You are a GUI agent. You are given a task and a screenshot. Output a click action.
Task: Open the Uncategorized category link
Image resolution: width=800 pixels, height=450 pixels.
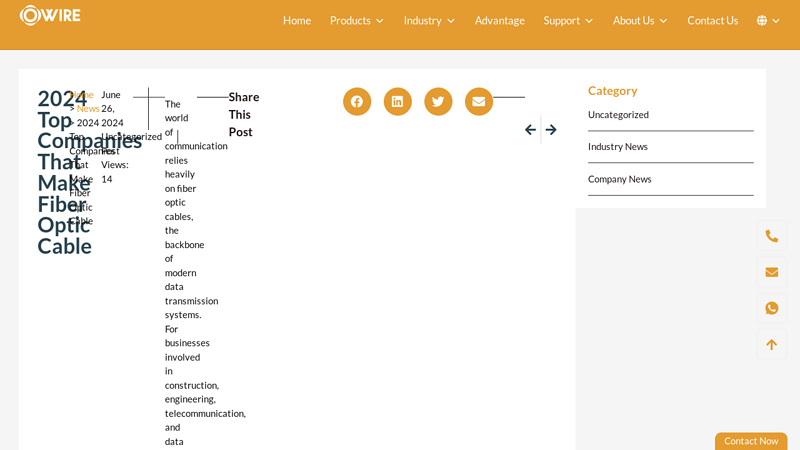click(618, 115)
